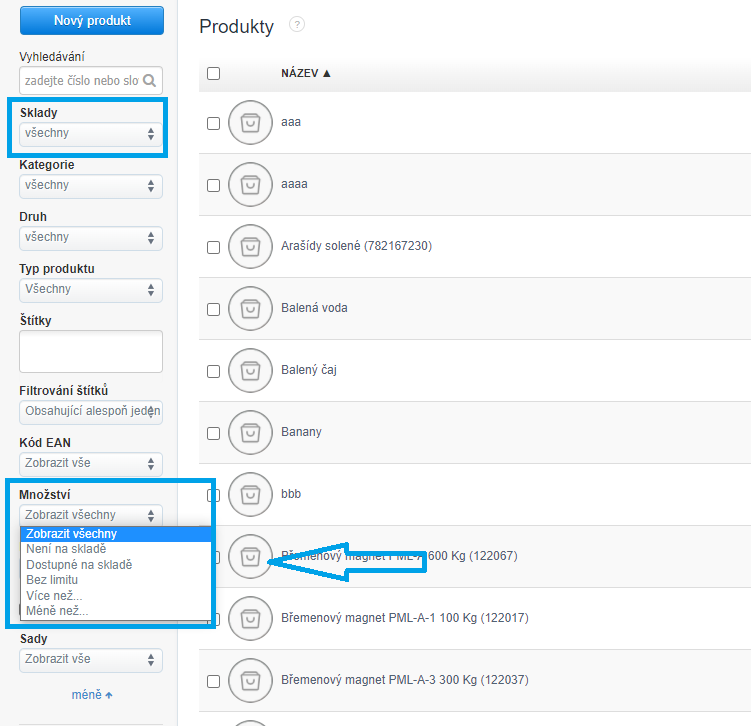Click the product icon for Banany
The image size is (751, 726).
250,432
